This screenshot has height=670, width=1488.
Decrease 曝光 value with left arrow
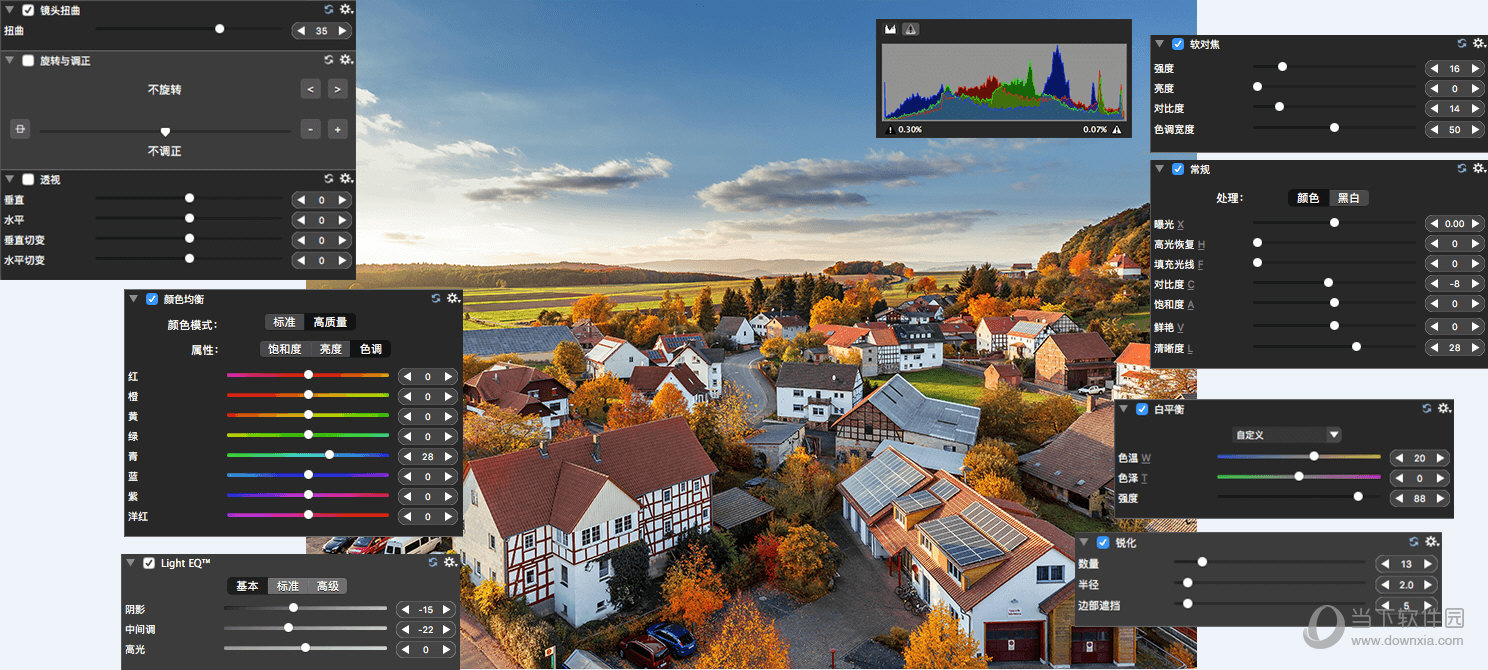pyautogui.click(x=1434, y=223)
